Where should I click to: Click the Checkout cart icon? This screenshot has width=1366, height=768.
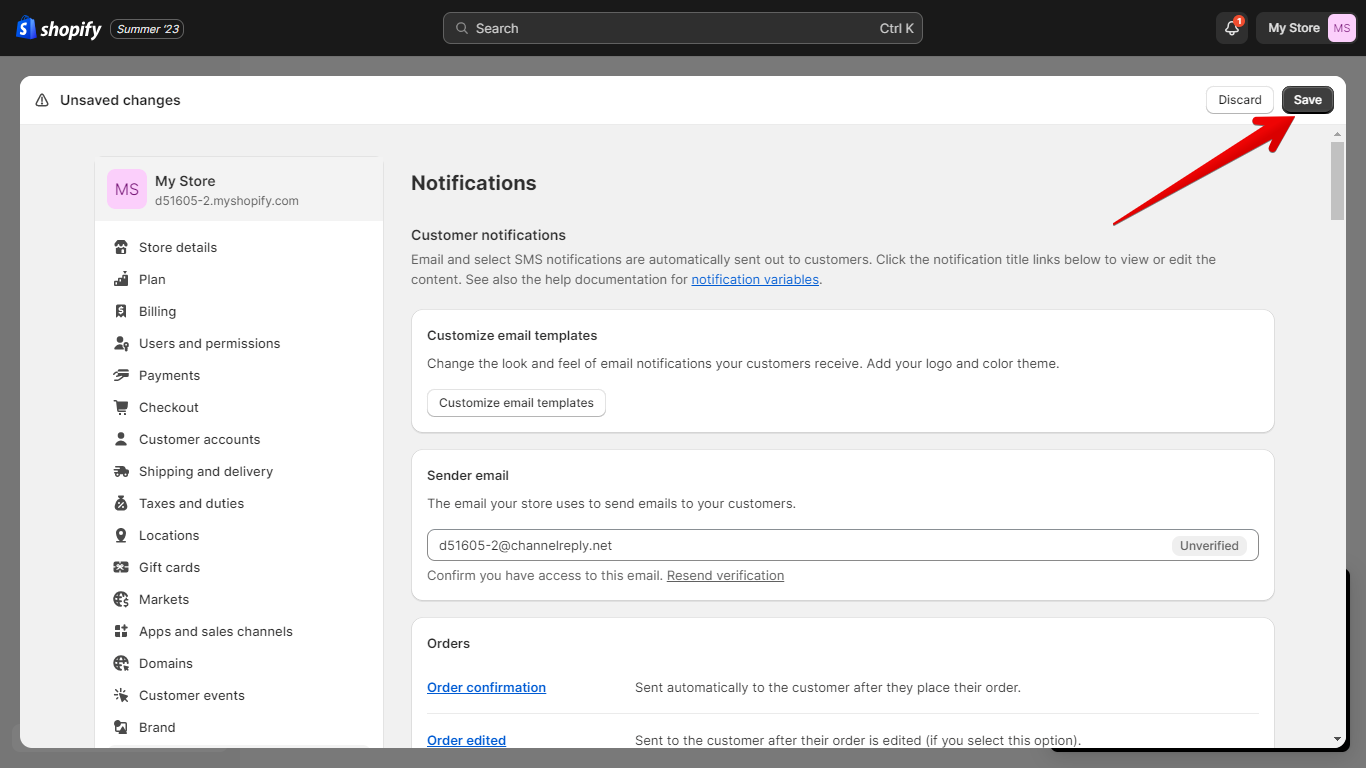click(121, 407)
